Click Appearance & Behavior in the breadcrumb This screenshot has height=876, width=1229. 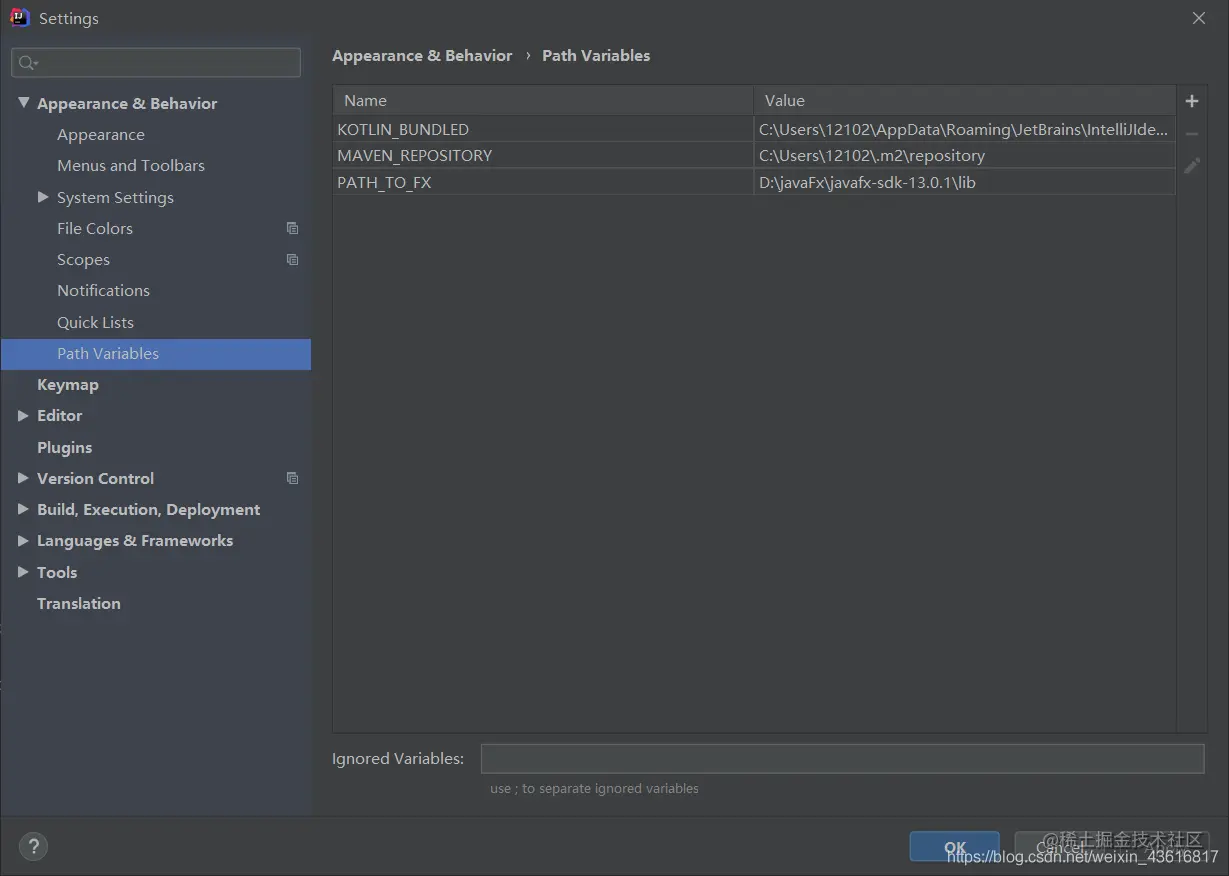pos(422,56)
